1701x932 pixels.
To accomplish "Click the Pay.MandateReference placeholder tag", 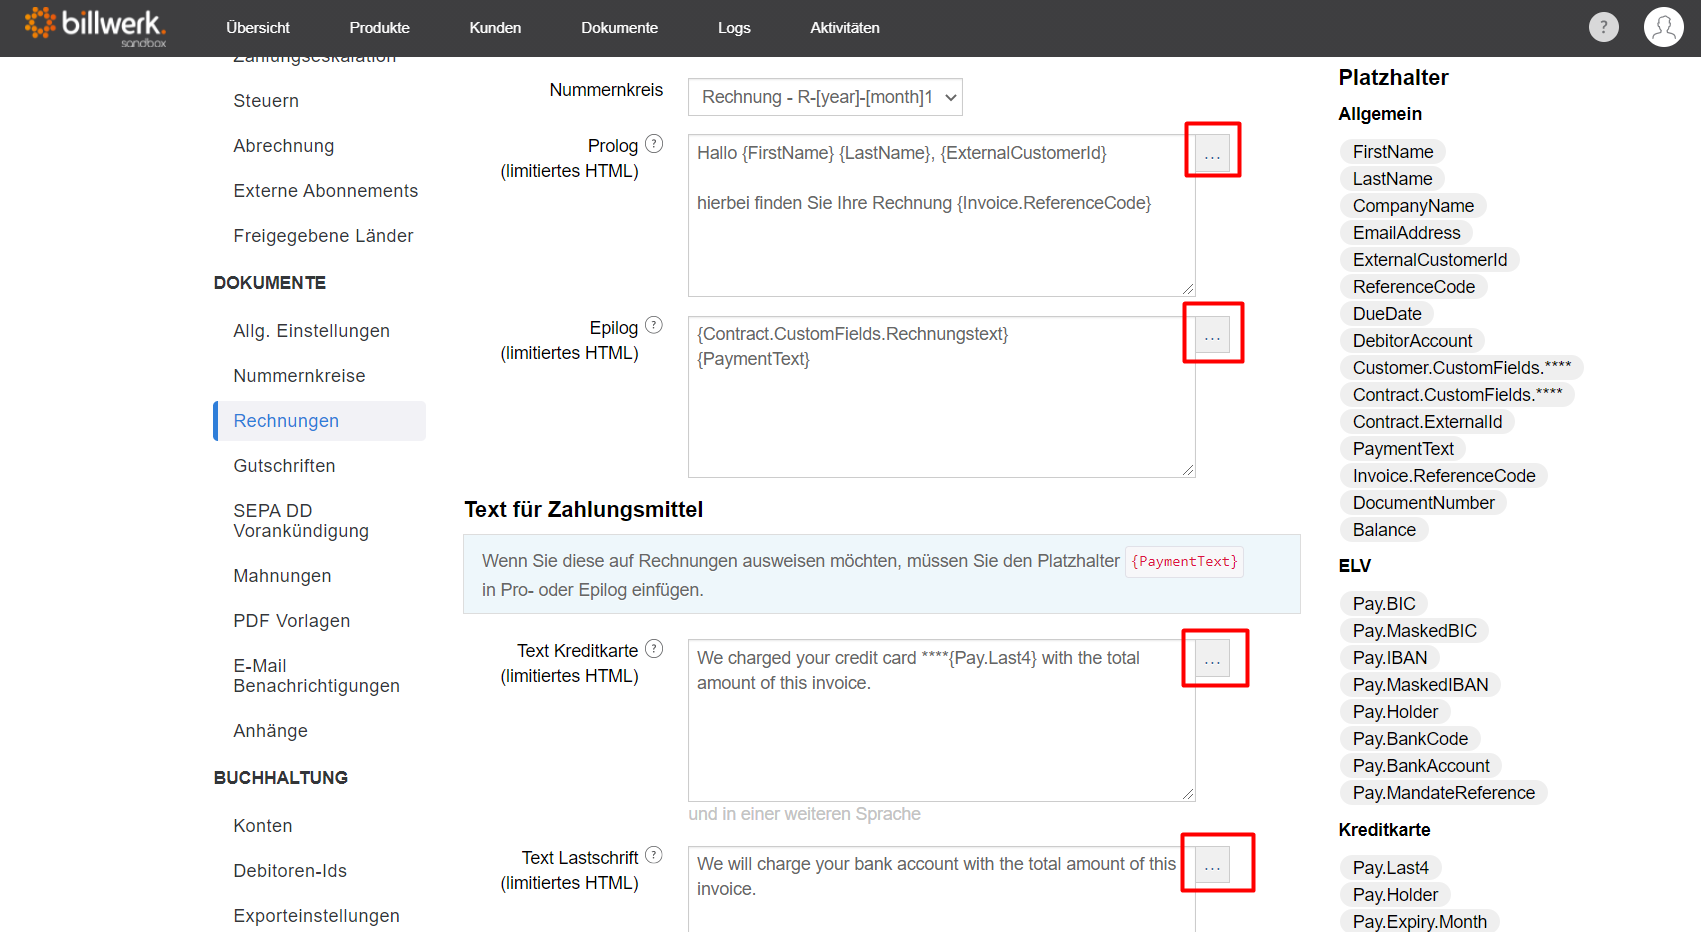I will 1443,793.
